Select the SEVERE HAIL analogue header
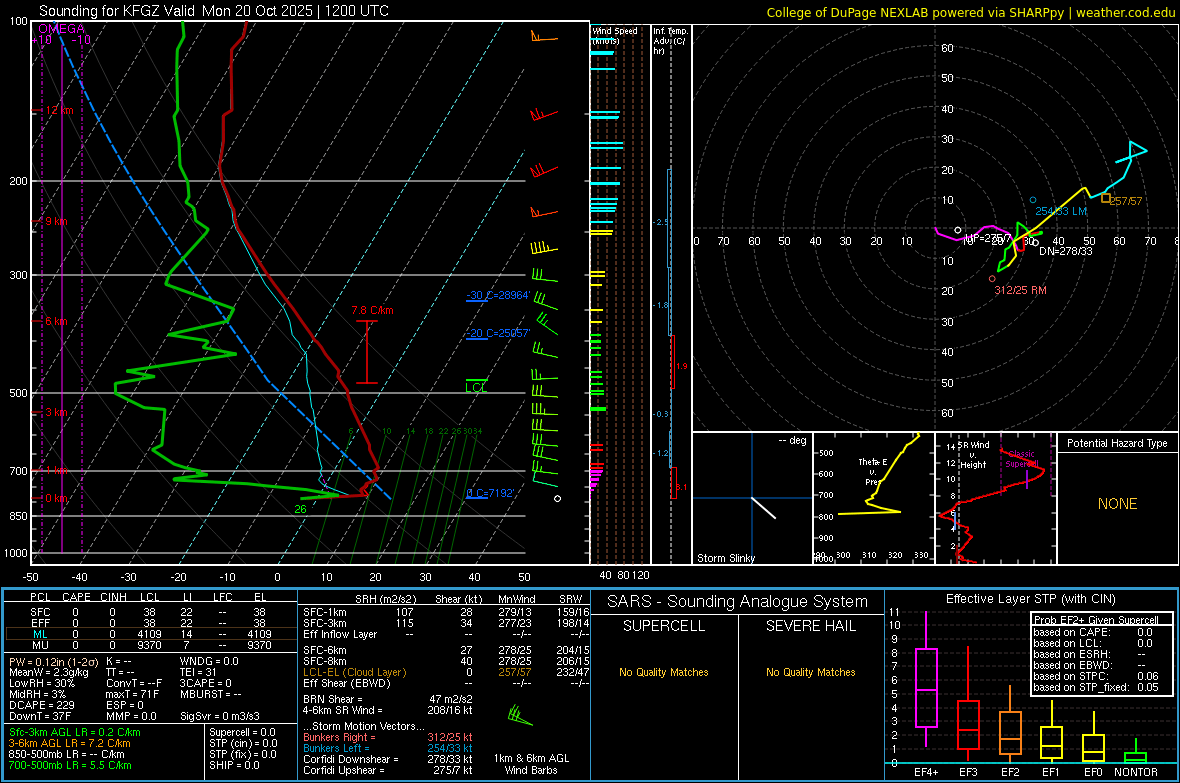 [x=810, y=626]
